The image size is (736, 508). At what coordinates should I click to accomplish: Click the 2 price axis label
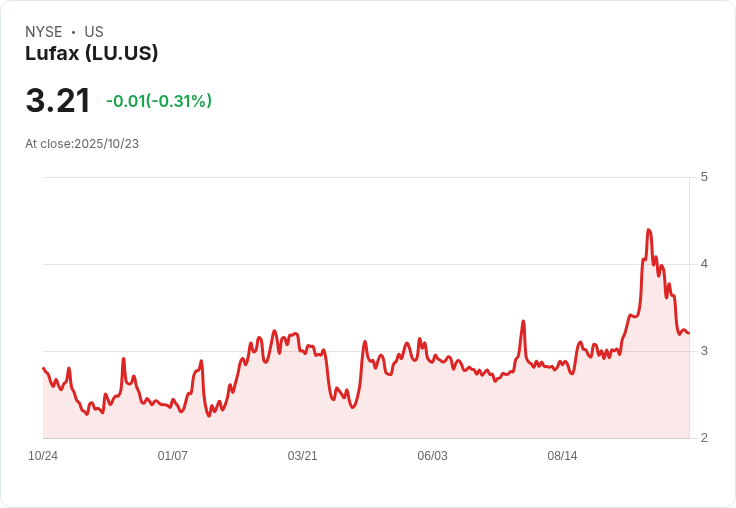pyautogui.click(x=704, y=438)
